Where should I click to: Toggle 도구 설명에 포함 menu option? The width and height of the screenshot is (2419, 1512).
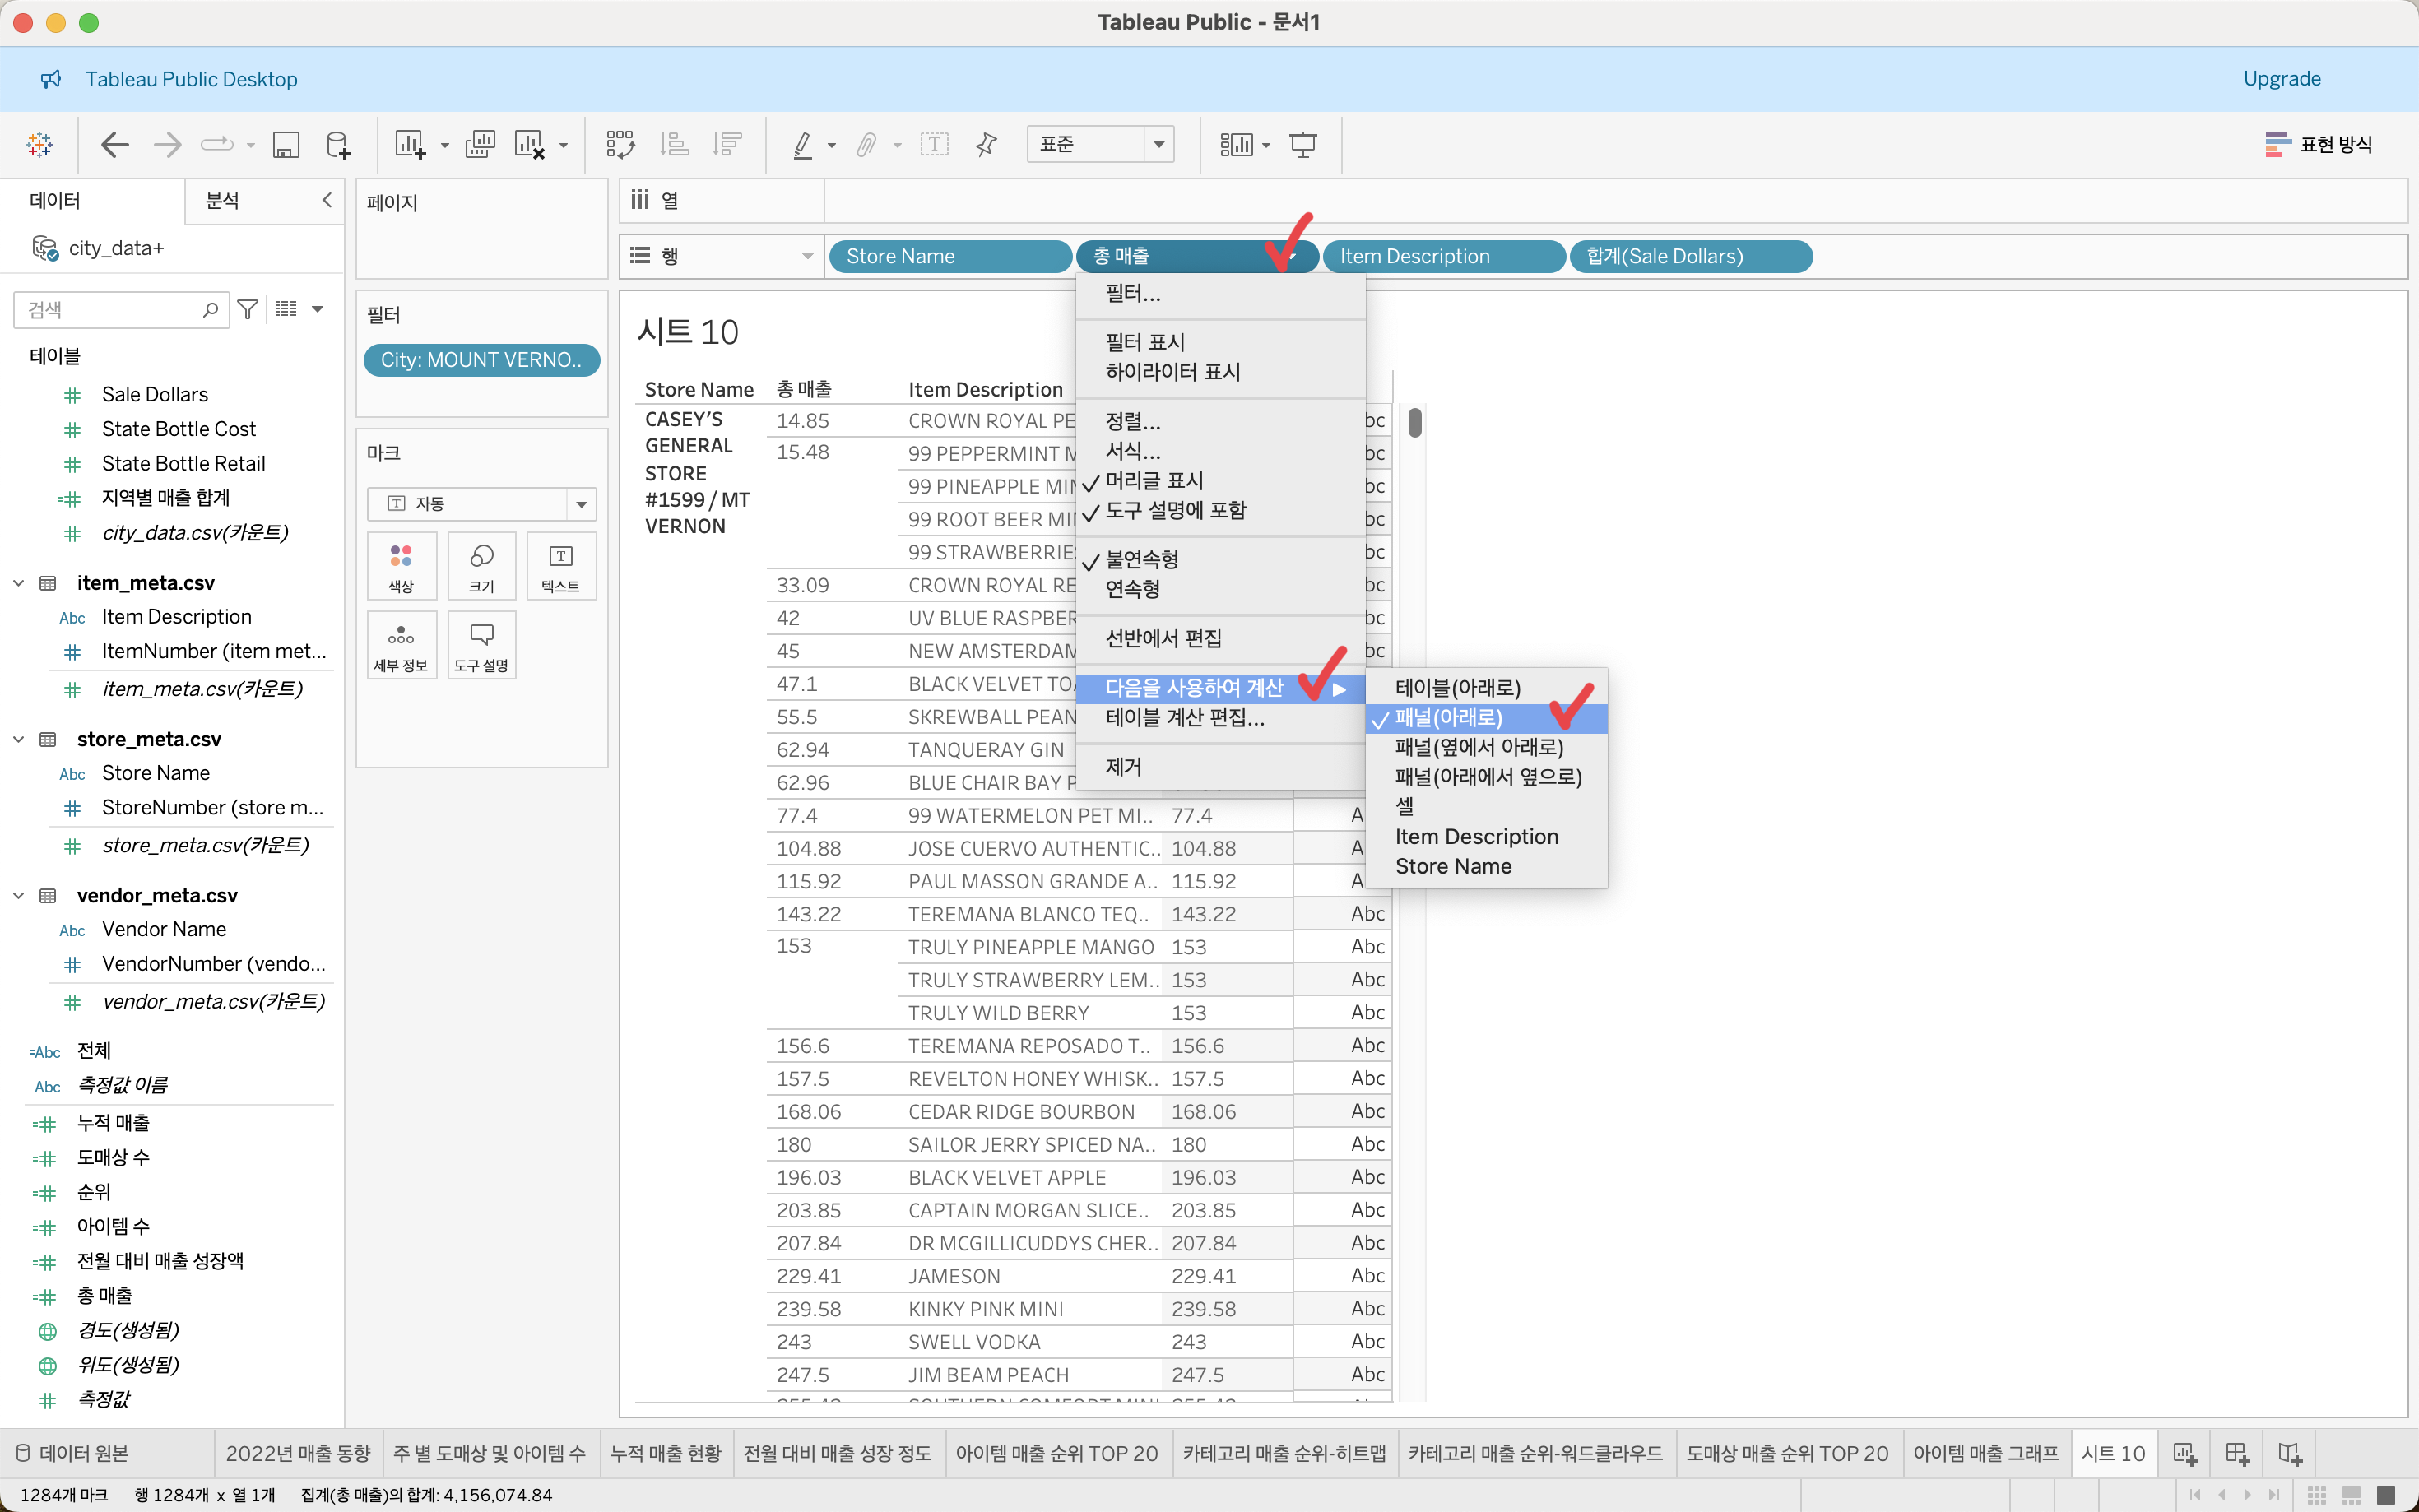click(x=1175, y=511)
